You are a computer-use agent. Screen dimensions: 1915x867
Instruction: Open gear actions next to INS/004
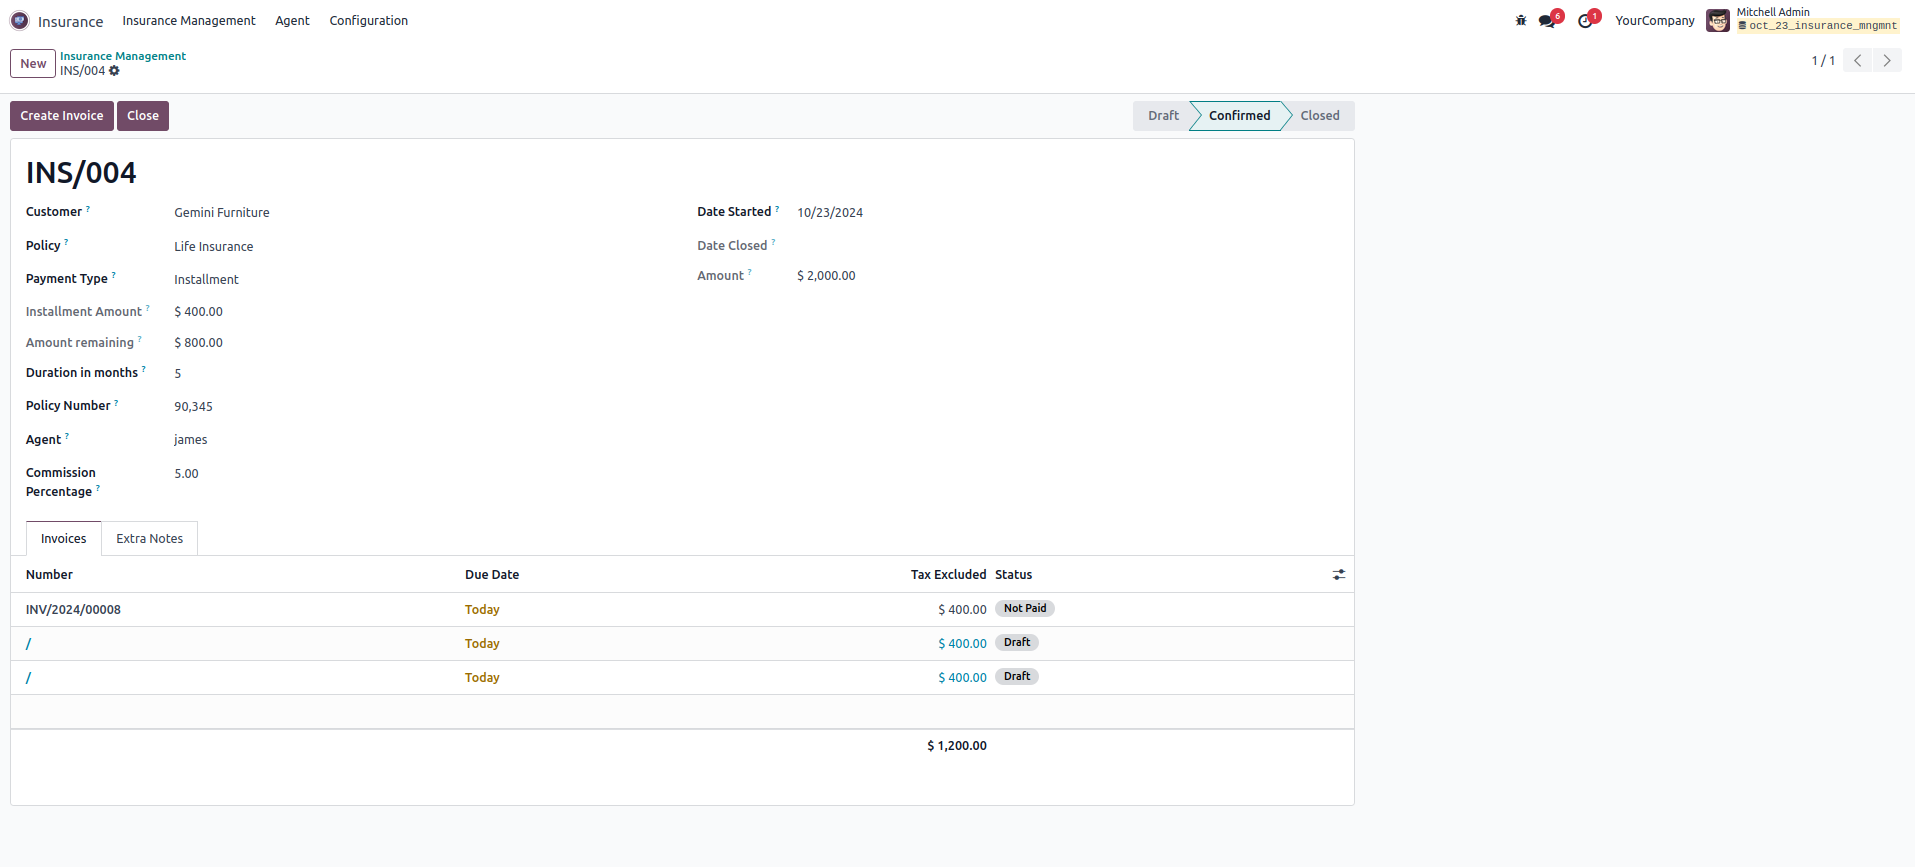(114, 71)
